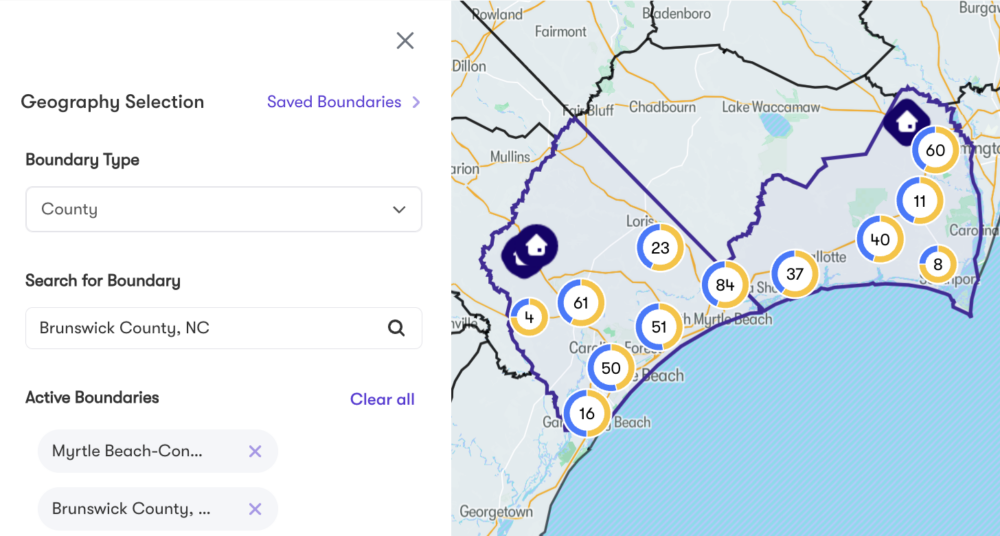
Task: Clear all active boundaries
Action: [x=382, y=399]
